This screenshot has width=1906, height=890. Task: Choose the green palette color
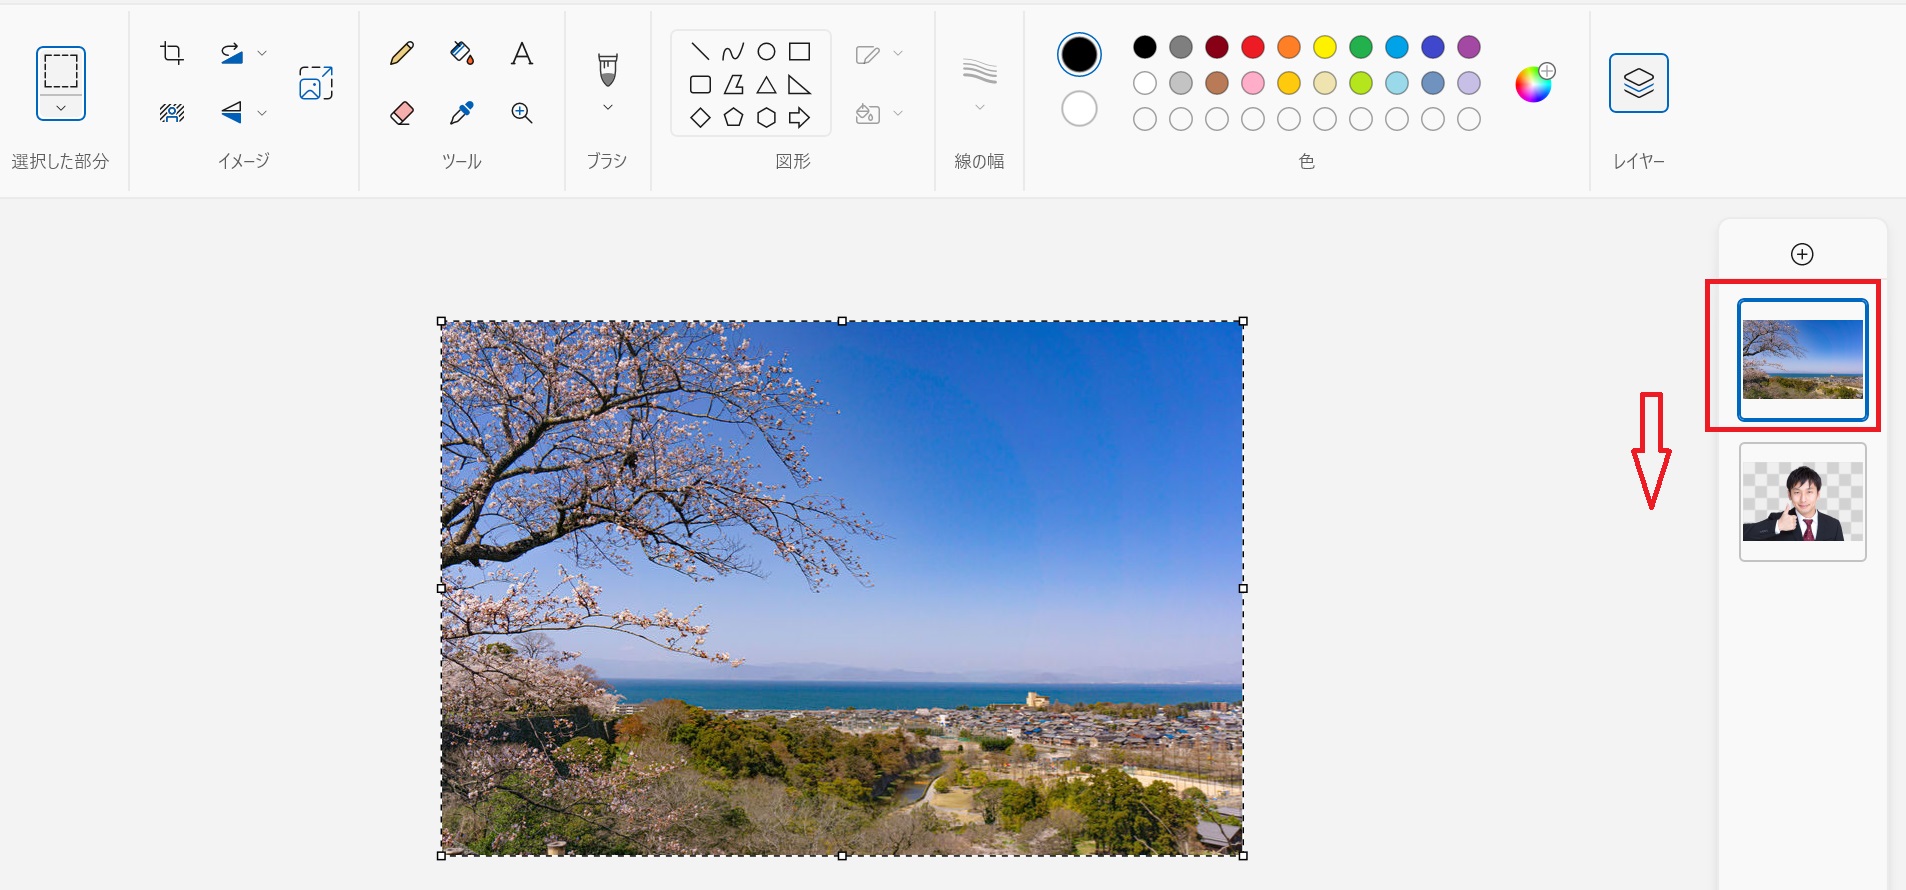(x=1361, y=47)
